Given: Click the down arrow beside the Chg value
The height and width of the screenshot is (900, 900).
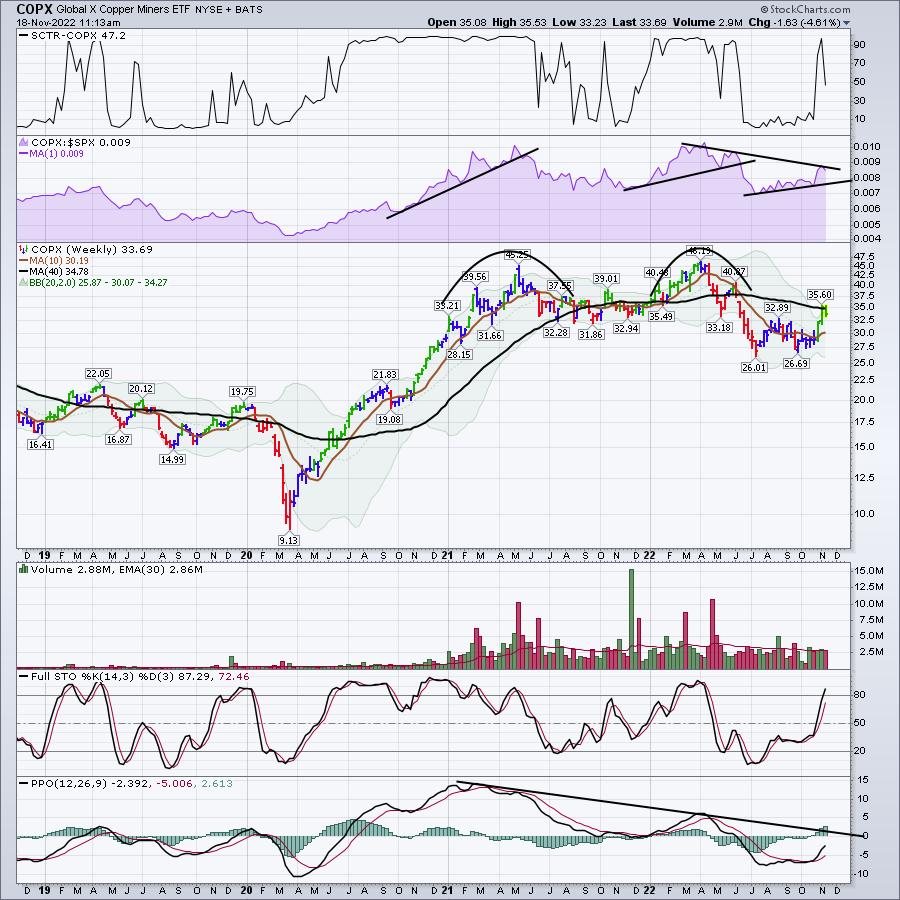Looking at the screenshot, I should pos(846,22).
